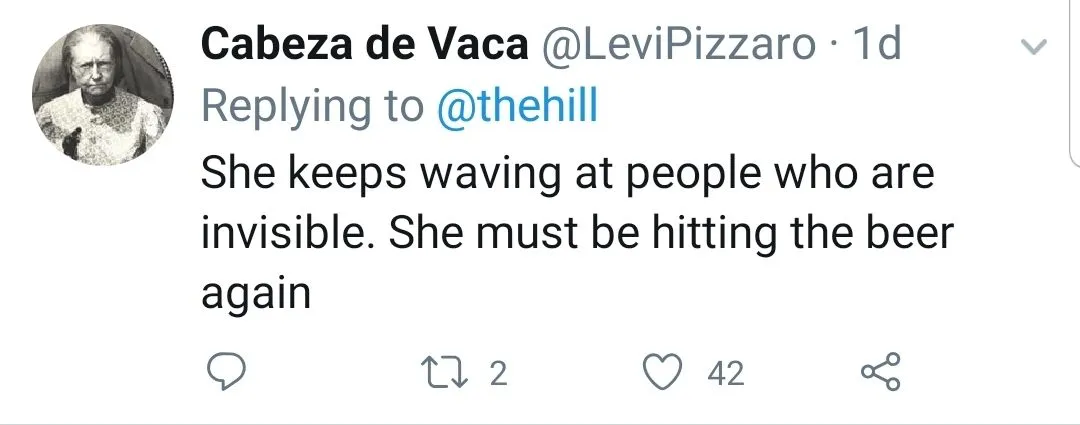Viewport: 1080px width, 425px height.
Task: Click the retweet count of 2
Action: click(499, 374)
